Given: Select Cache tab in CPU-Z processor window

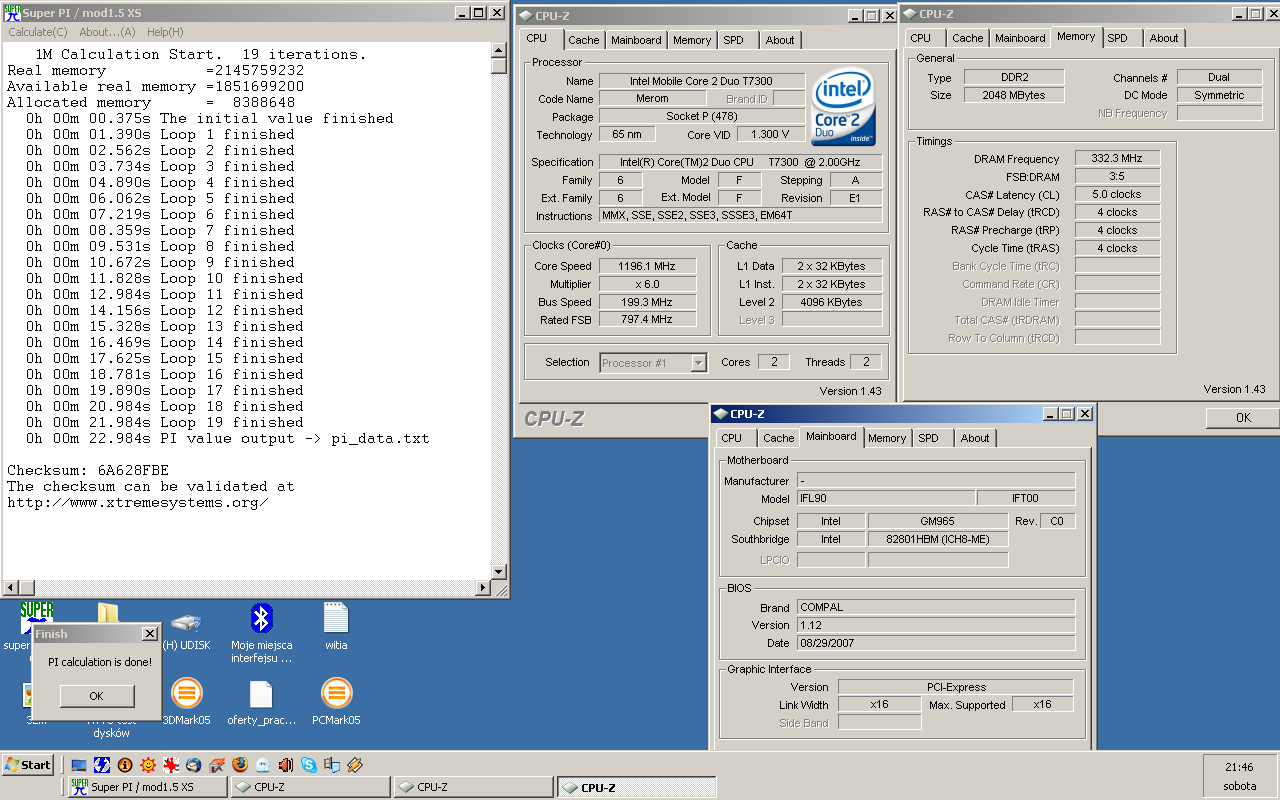Looking at the screenshot, I should pyautogui.click(x=584, y=40).
